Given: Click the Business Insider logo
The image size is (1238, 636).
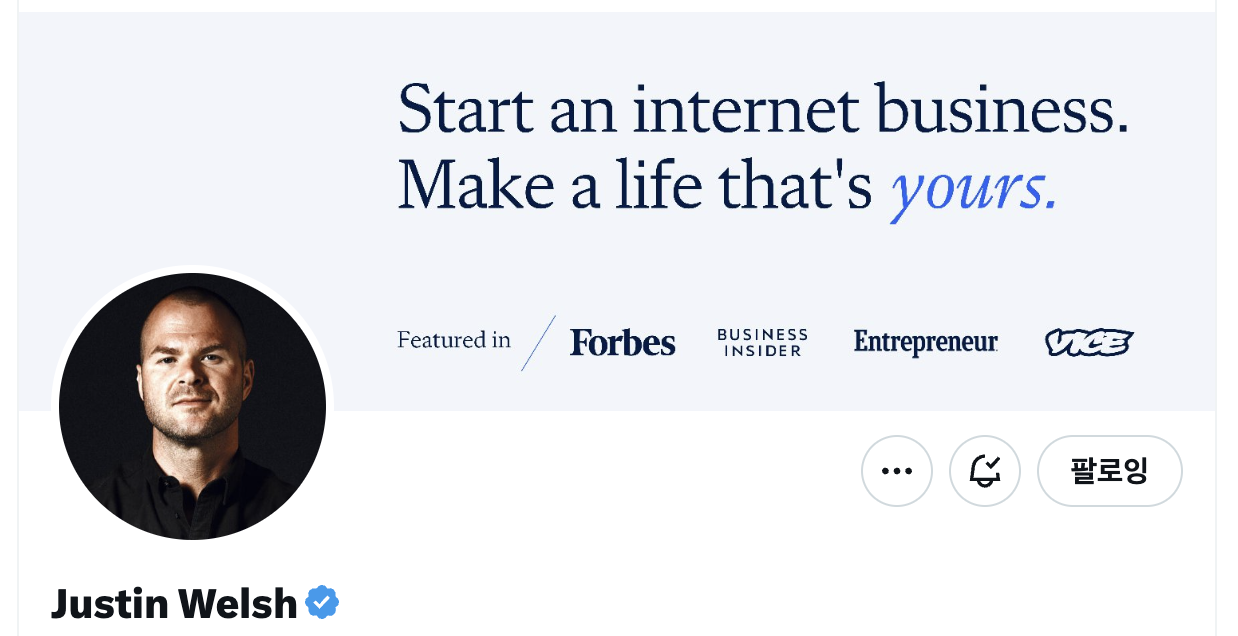Looking at the screenshot, I should pyautogui.click(x=762, y=342).
